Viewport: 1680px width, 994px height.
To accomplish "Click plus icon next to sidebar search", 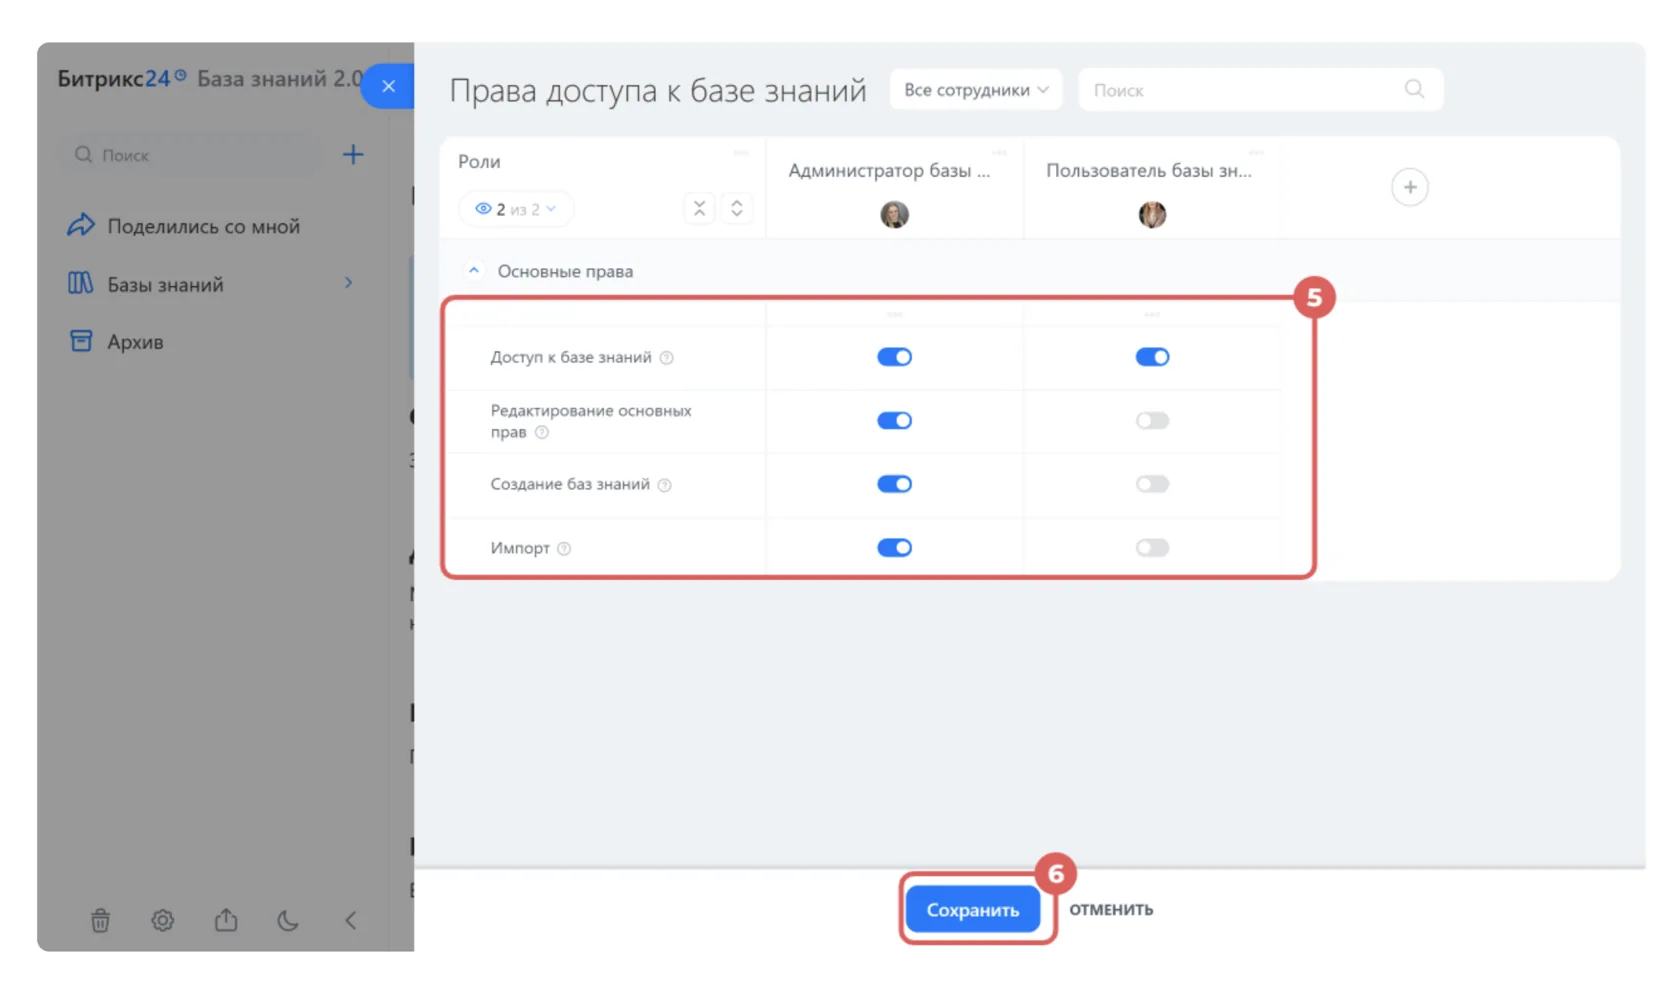I will point(353,155).
